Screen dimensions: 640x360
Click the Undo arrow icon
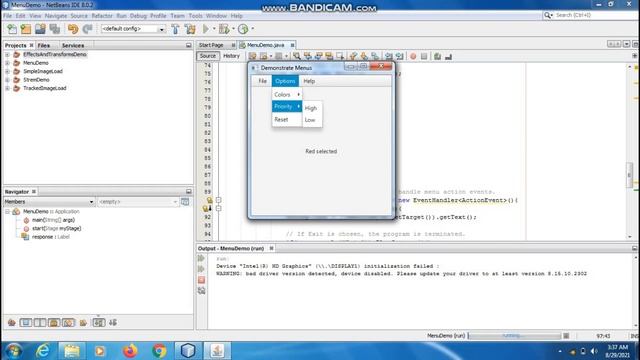[x=73, y=29]
